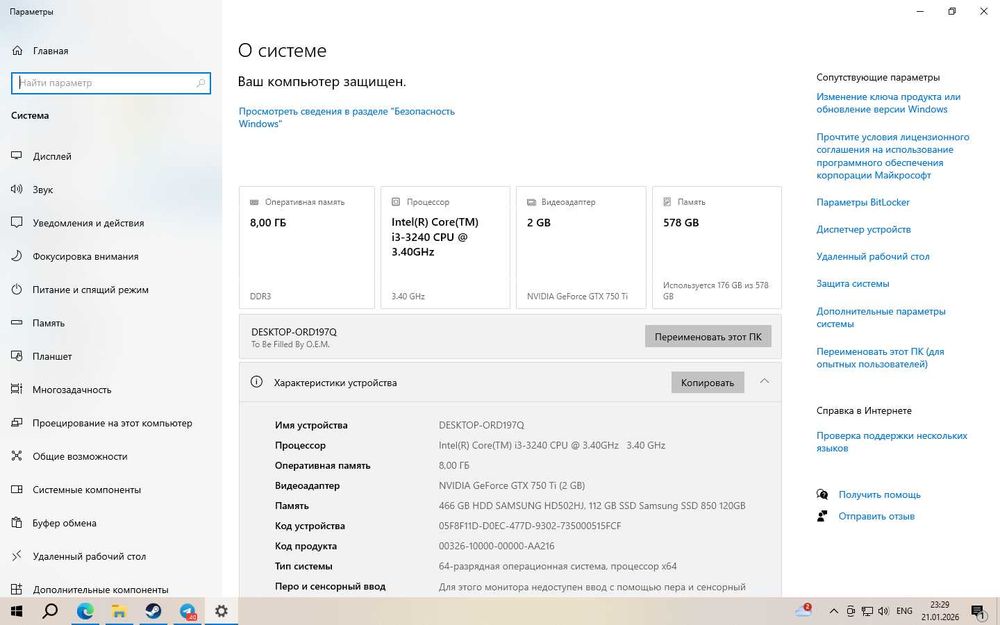Click the Копировать button
Image resolution: width=1000 pixels, height=625 pixels.
coord(707,383)
